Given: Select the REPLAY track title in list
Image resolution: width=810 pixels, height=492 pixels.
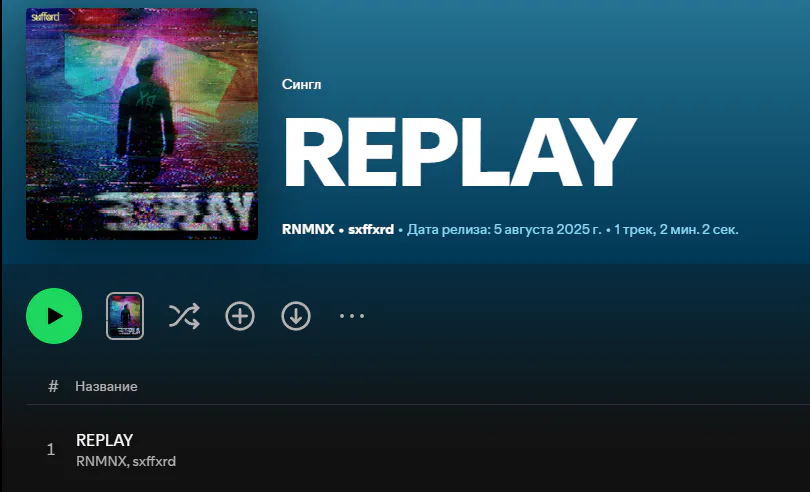Looking at the screenshot, I should point(104,440).
